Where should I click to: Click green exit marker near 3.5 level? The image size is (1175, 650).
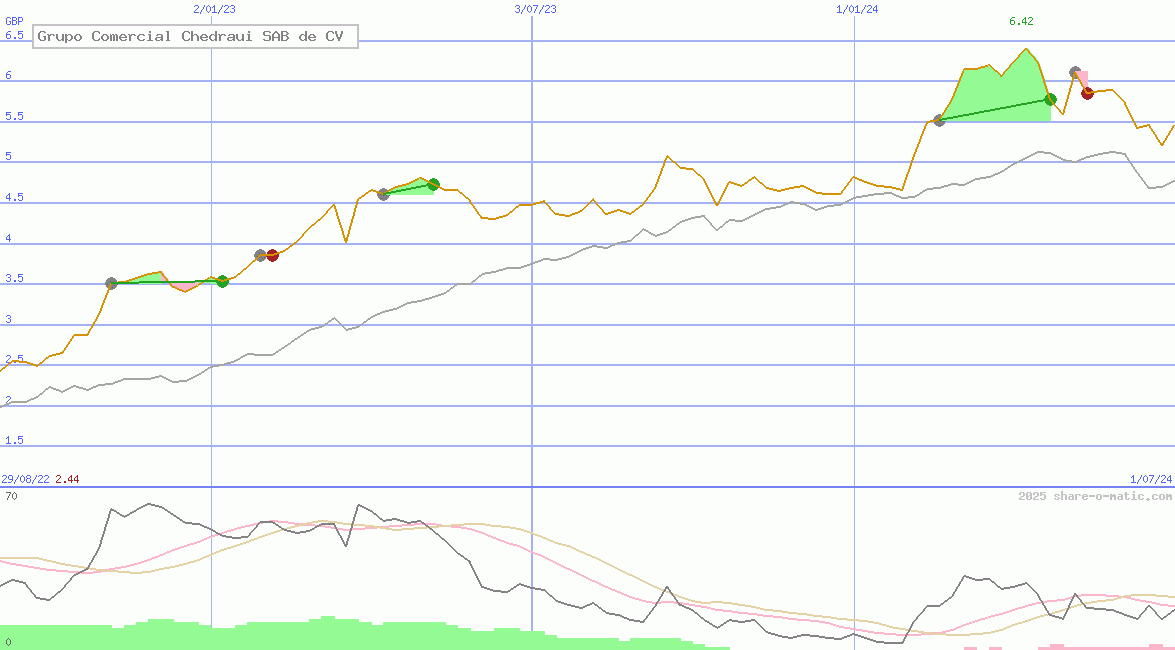pyautogui.click(x=222, y=281)
